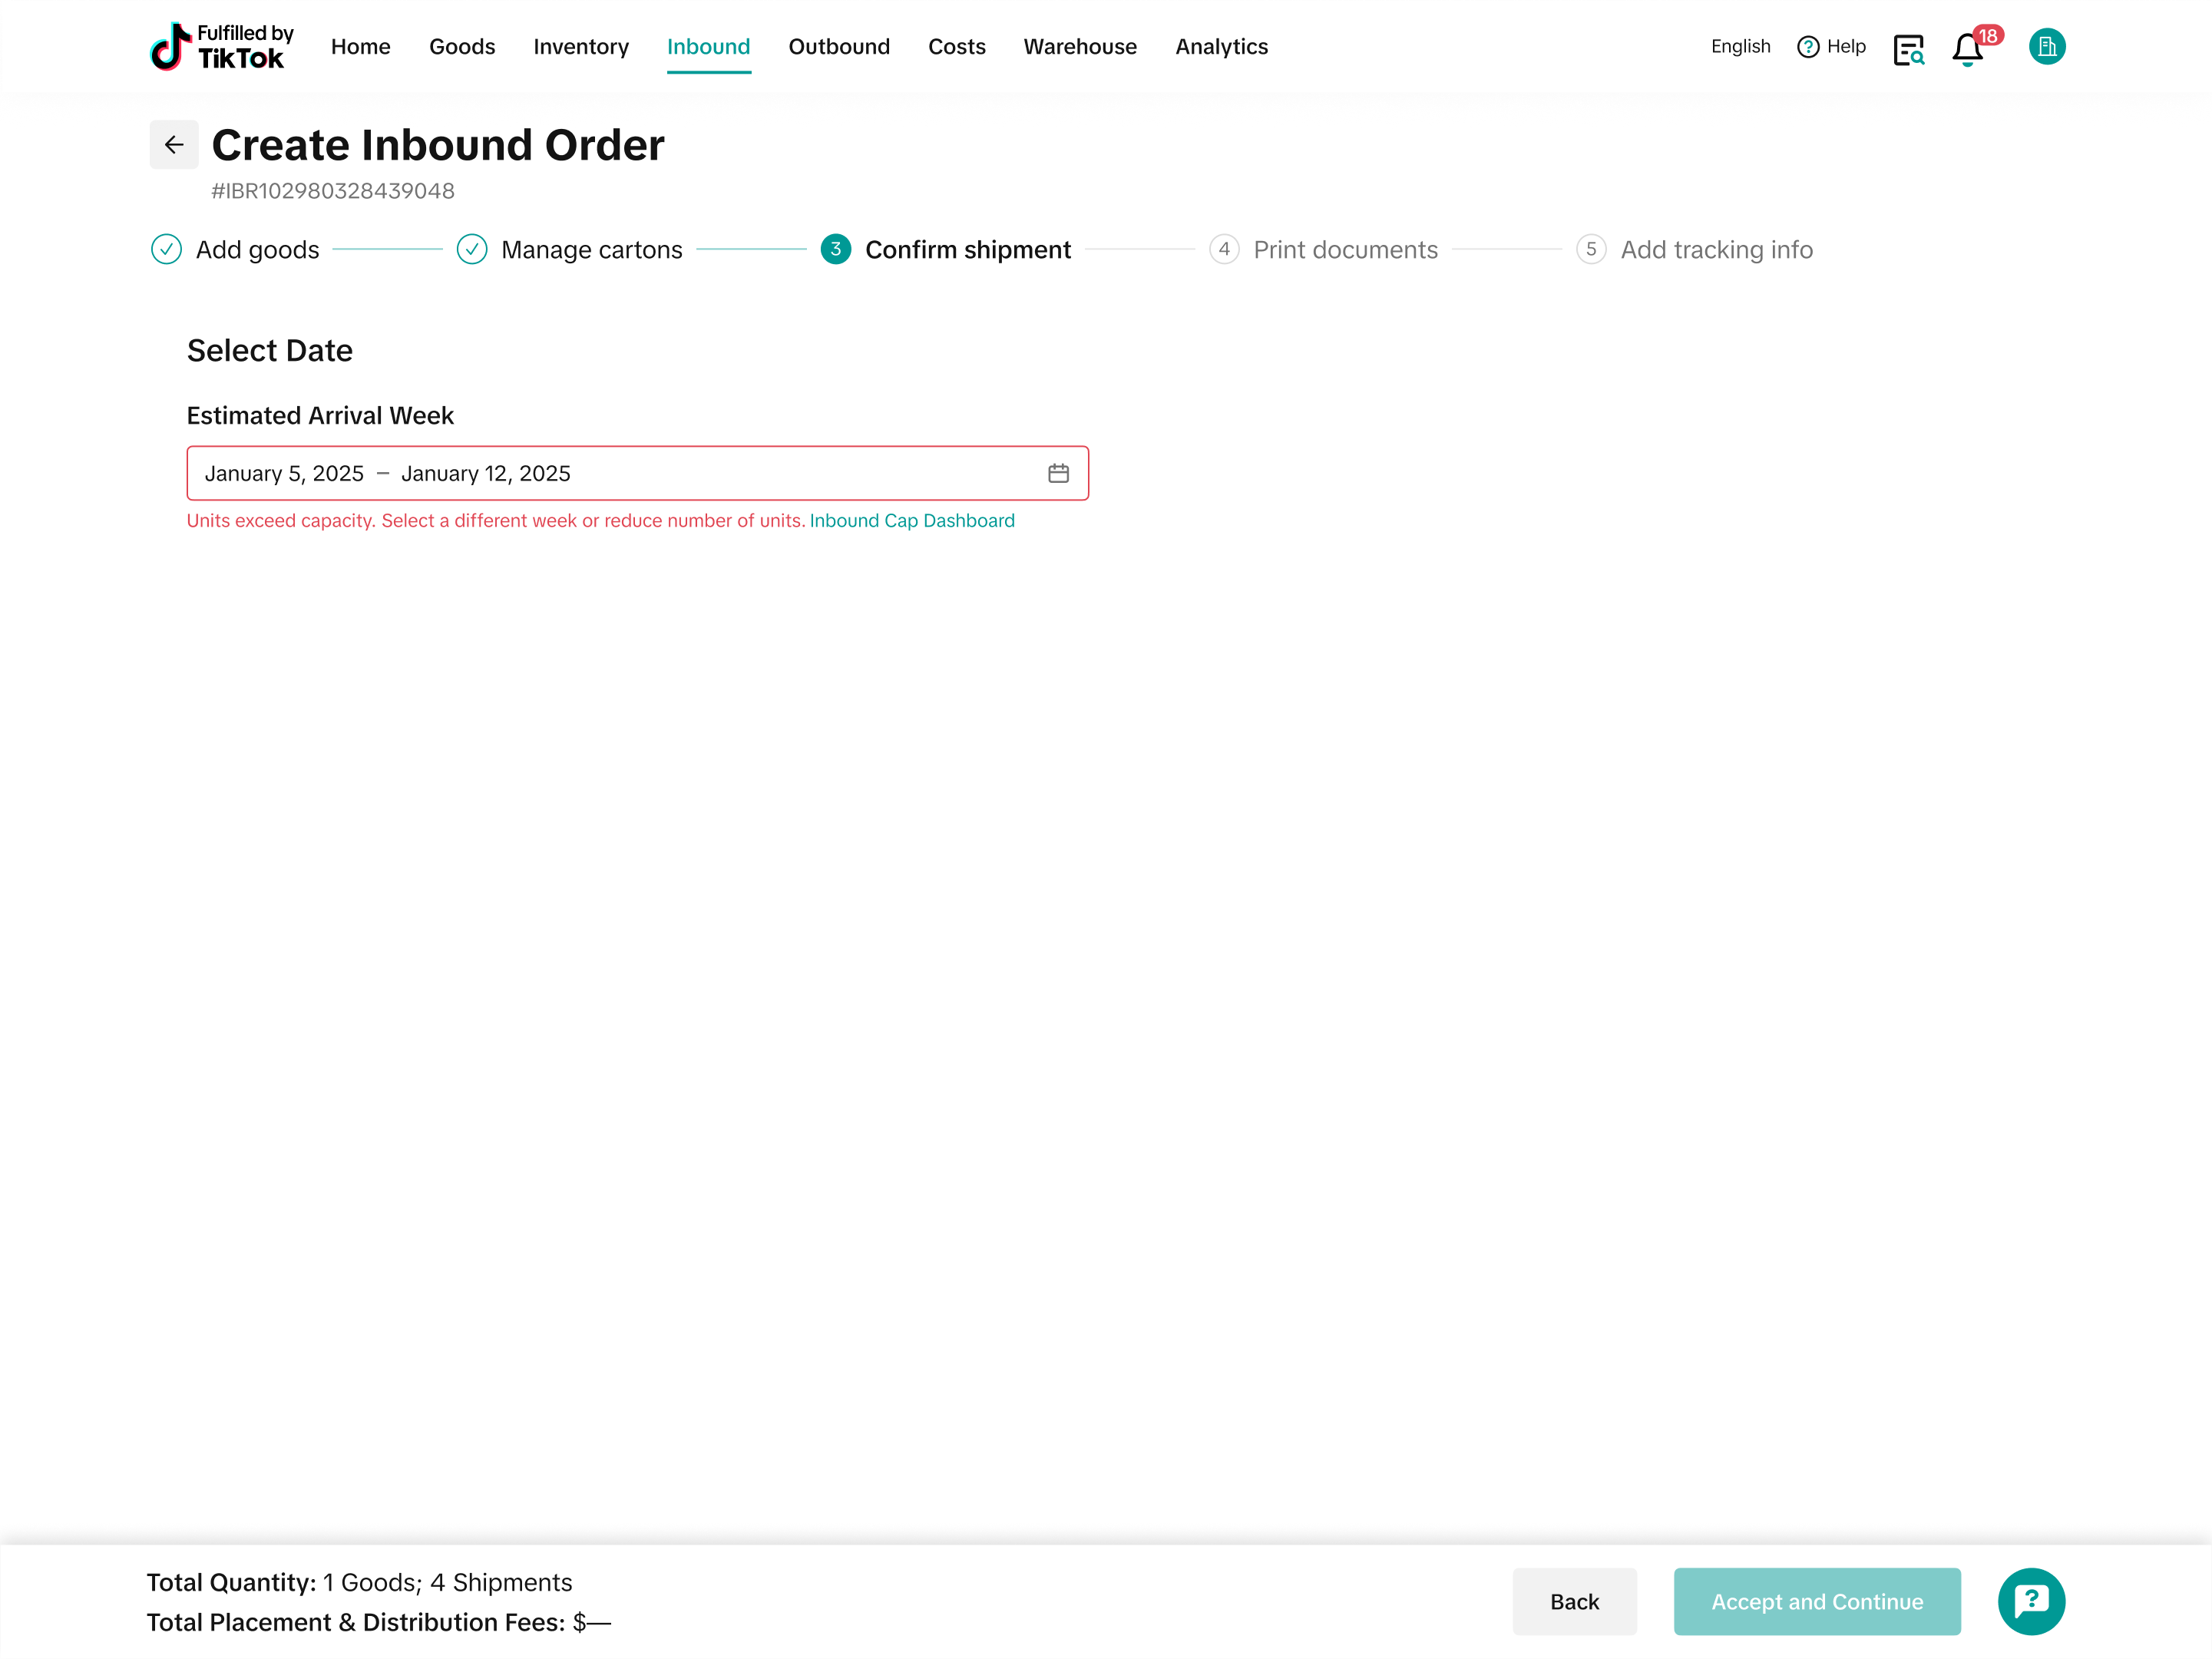Open the calendar icon in date field
The height and width of the screenshot is (1659, 2212).
[1058, 473]
